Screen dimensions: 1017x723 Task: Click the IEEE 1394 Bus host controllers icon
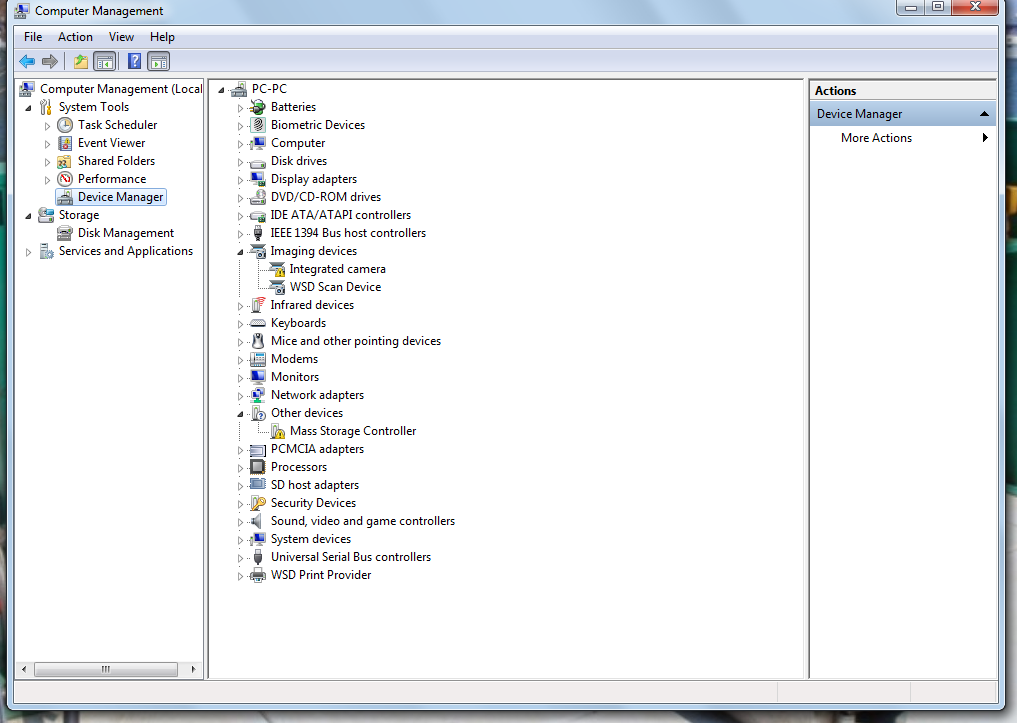coord(258,233)
